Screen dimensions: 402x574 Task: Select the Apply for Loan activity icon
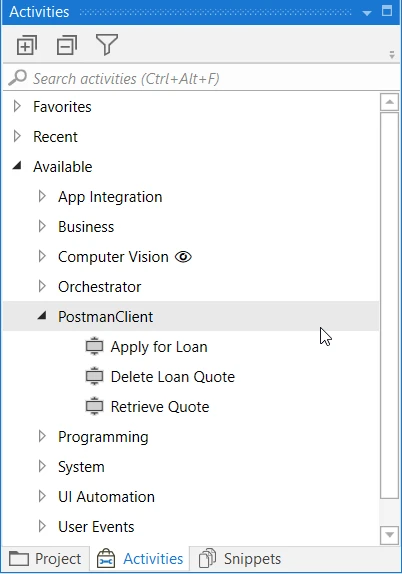coord(94,346)
